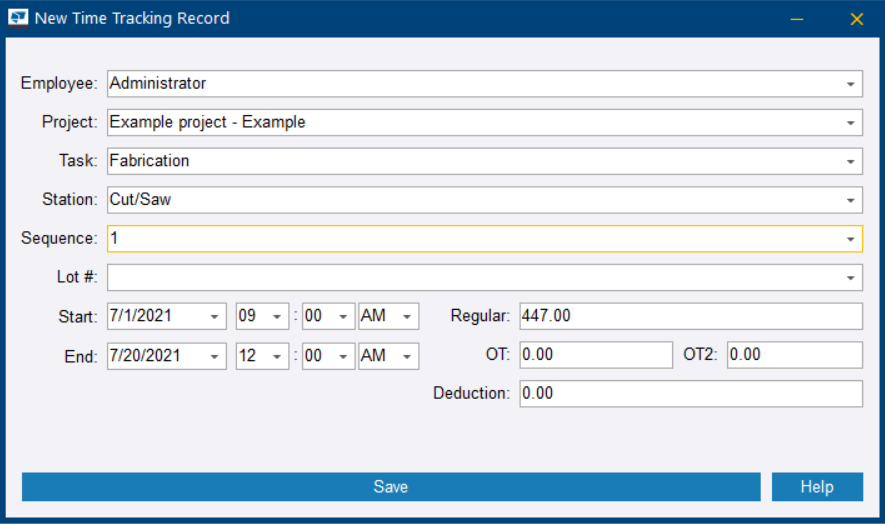Expand the Lot # dropdown
The image size is (885, 524).
pyautogui.click(x=850, y=278)
